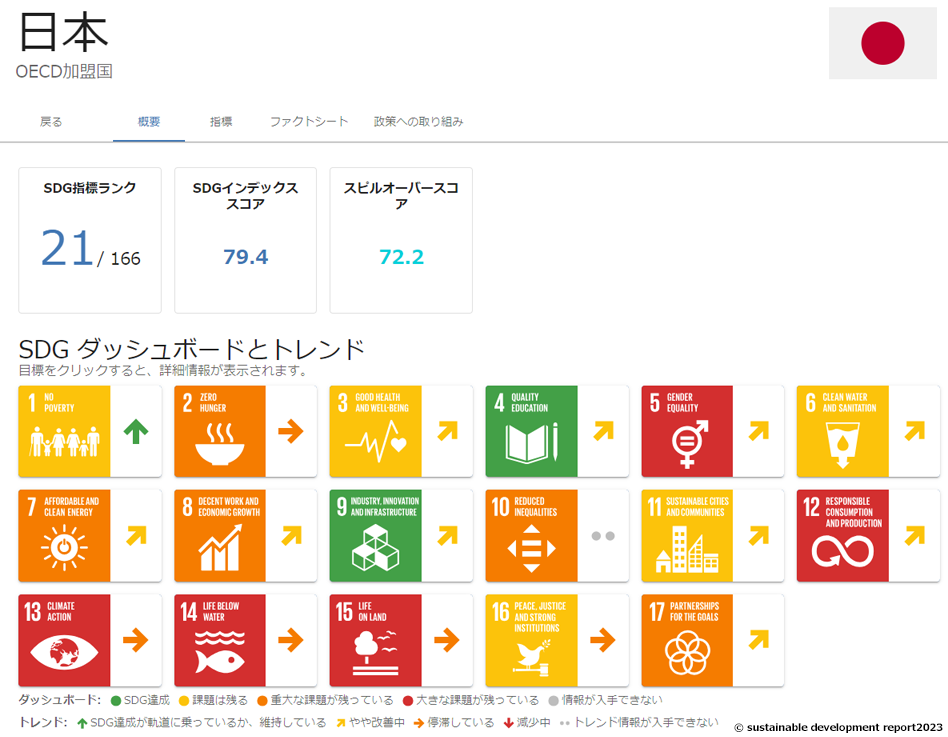Open the SDG 1 No Poverty tile
The width and height of the screenshot is (948, 737).
(64, 431)
